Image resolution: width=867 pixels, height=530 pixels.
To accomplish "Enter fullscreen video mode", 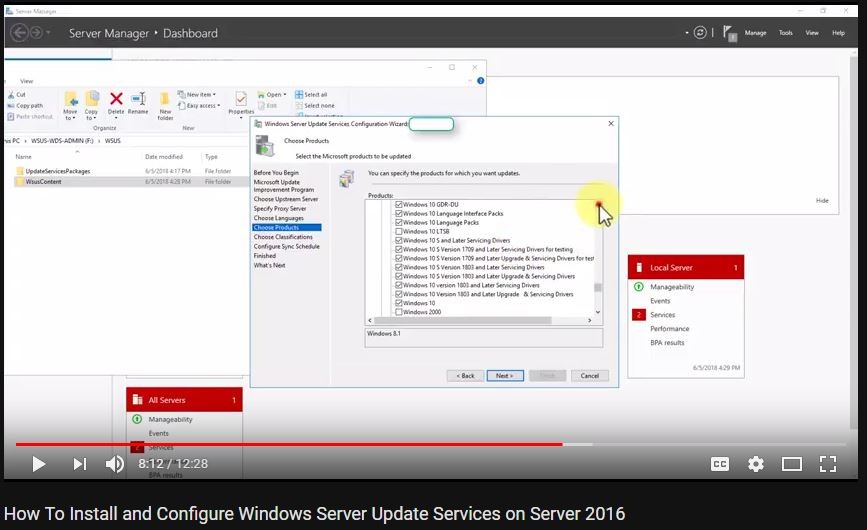I will 828,464.
